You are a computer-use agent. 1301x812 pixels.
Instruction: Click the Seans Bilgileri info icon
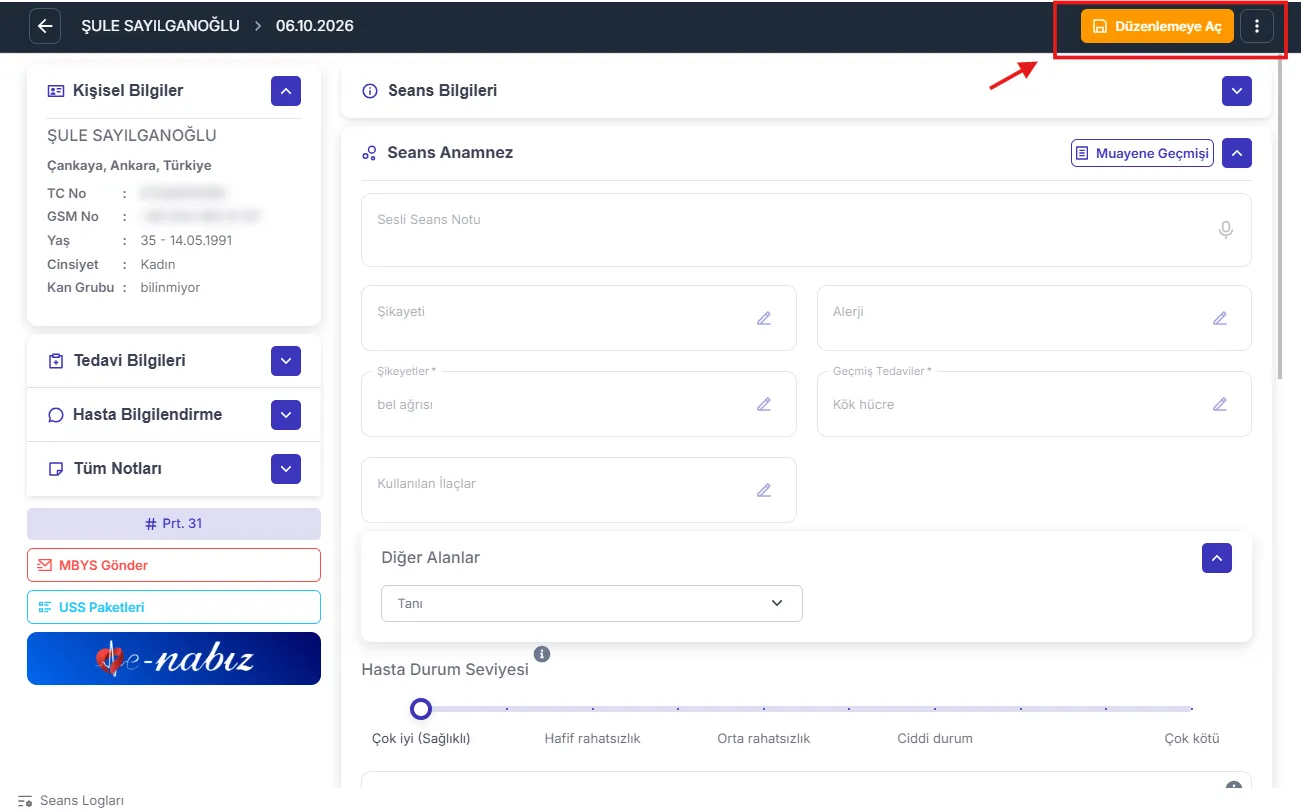click(x=369, y=91)
